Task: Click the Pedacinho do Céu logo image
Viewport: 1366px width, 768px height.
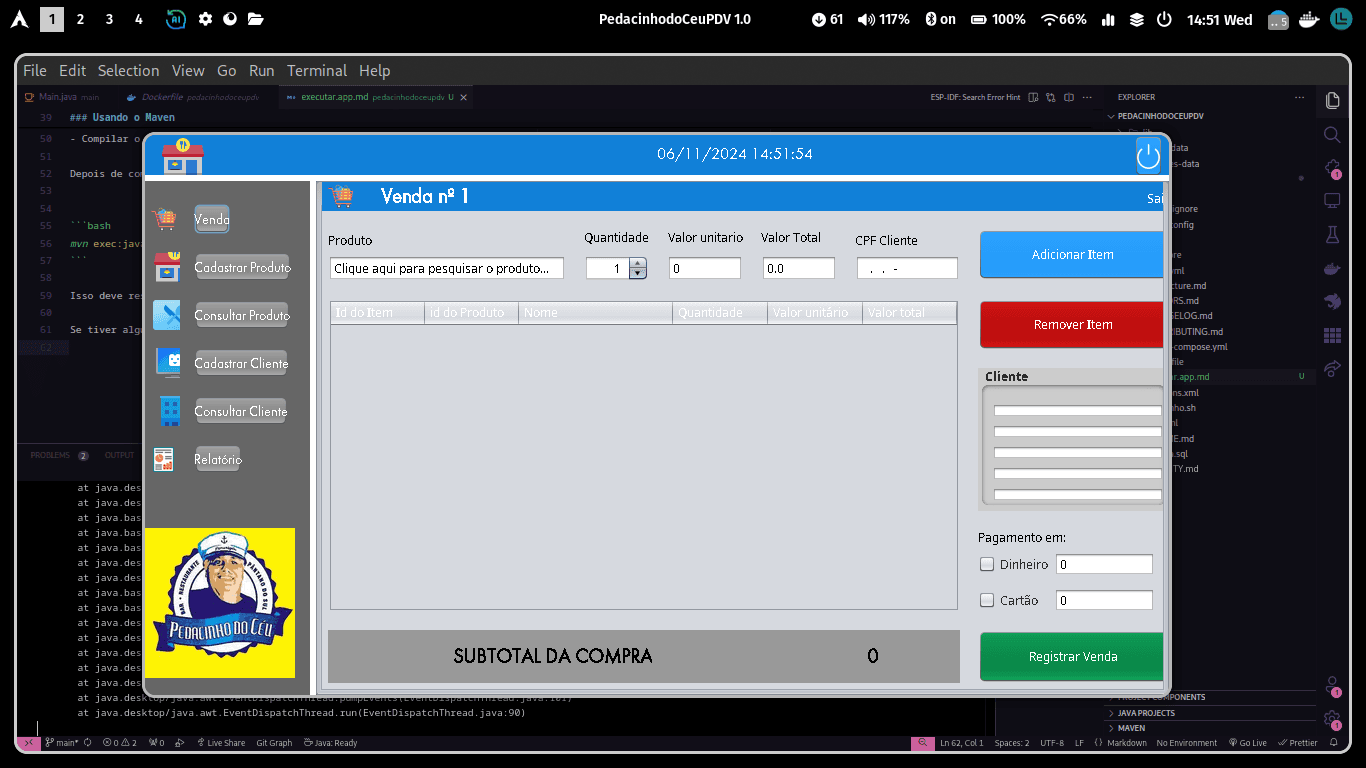Action: click(x=220, y=602)
